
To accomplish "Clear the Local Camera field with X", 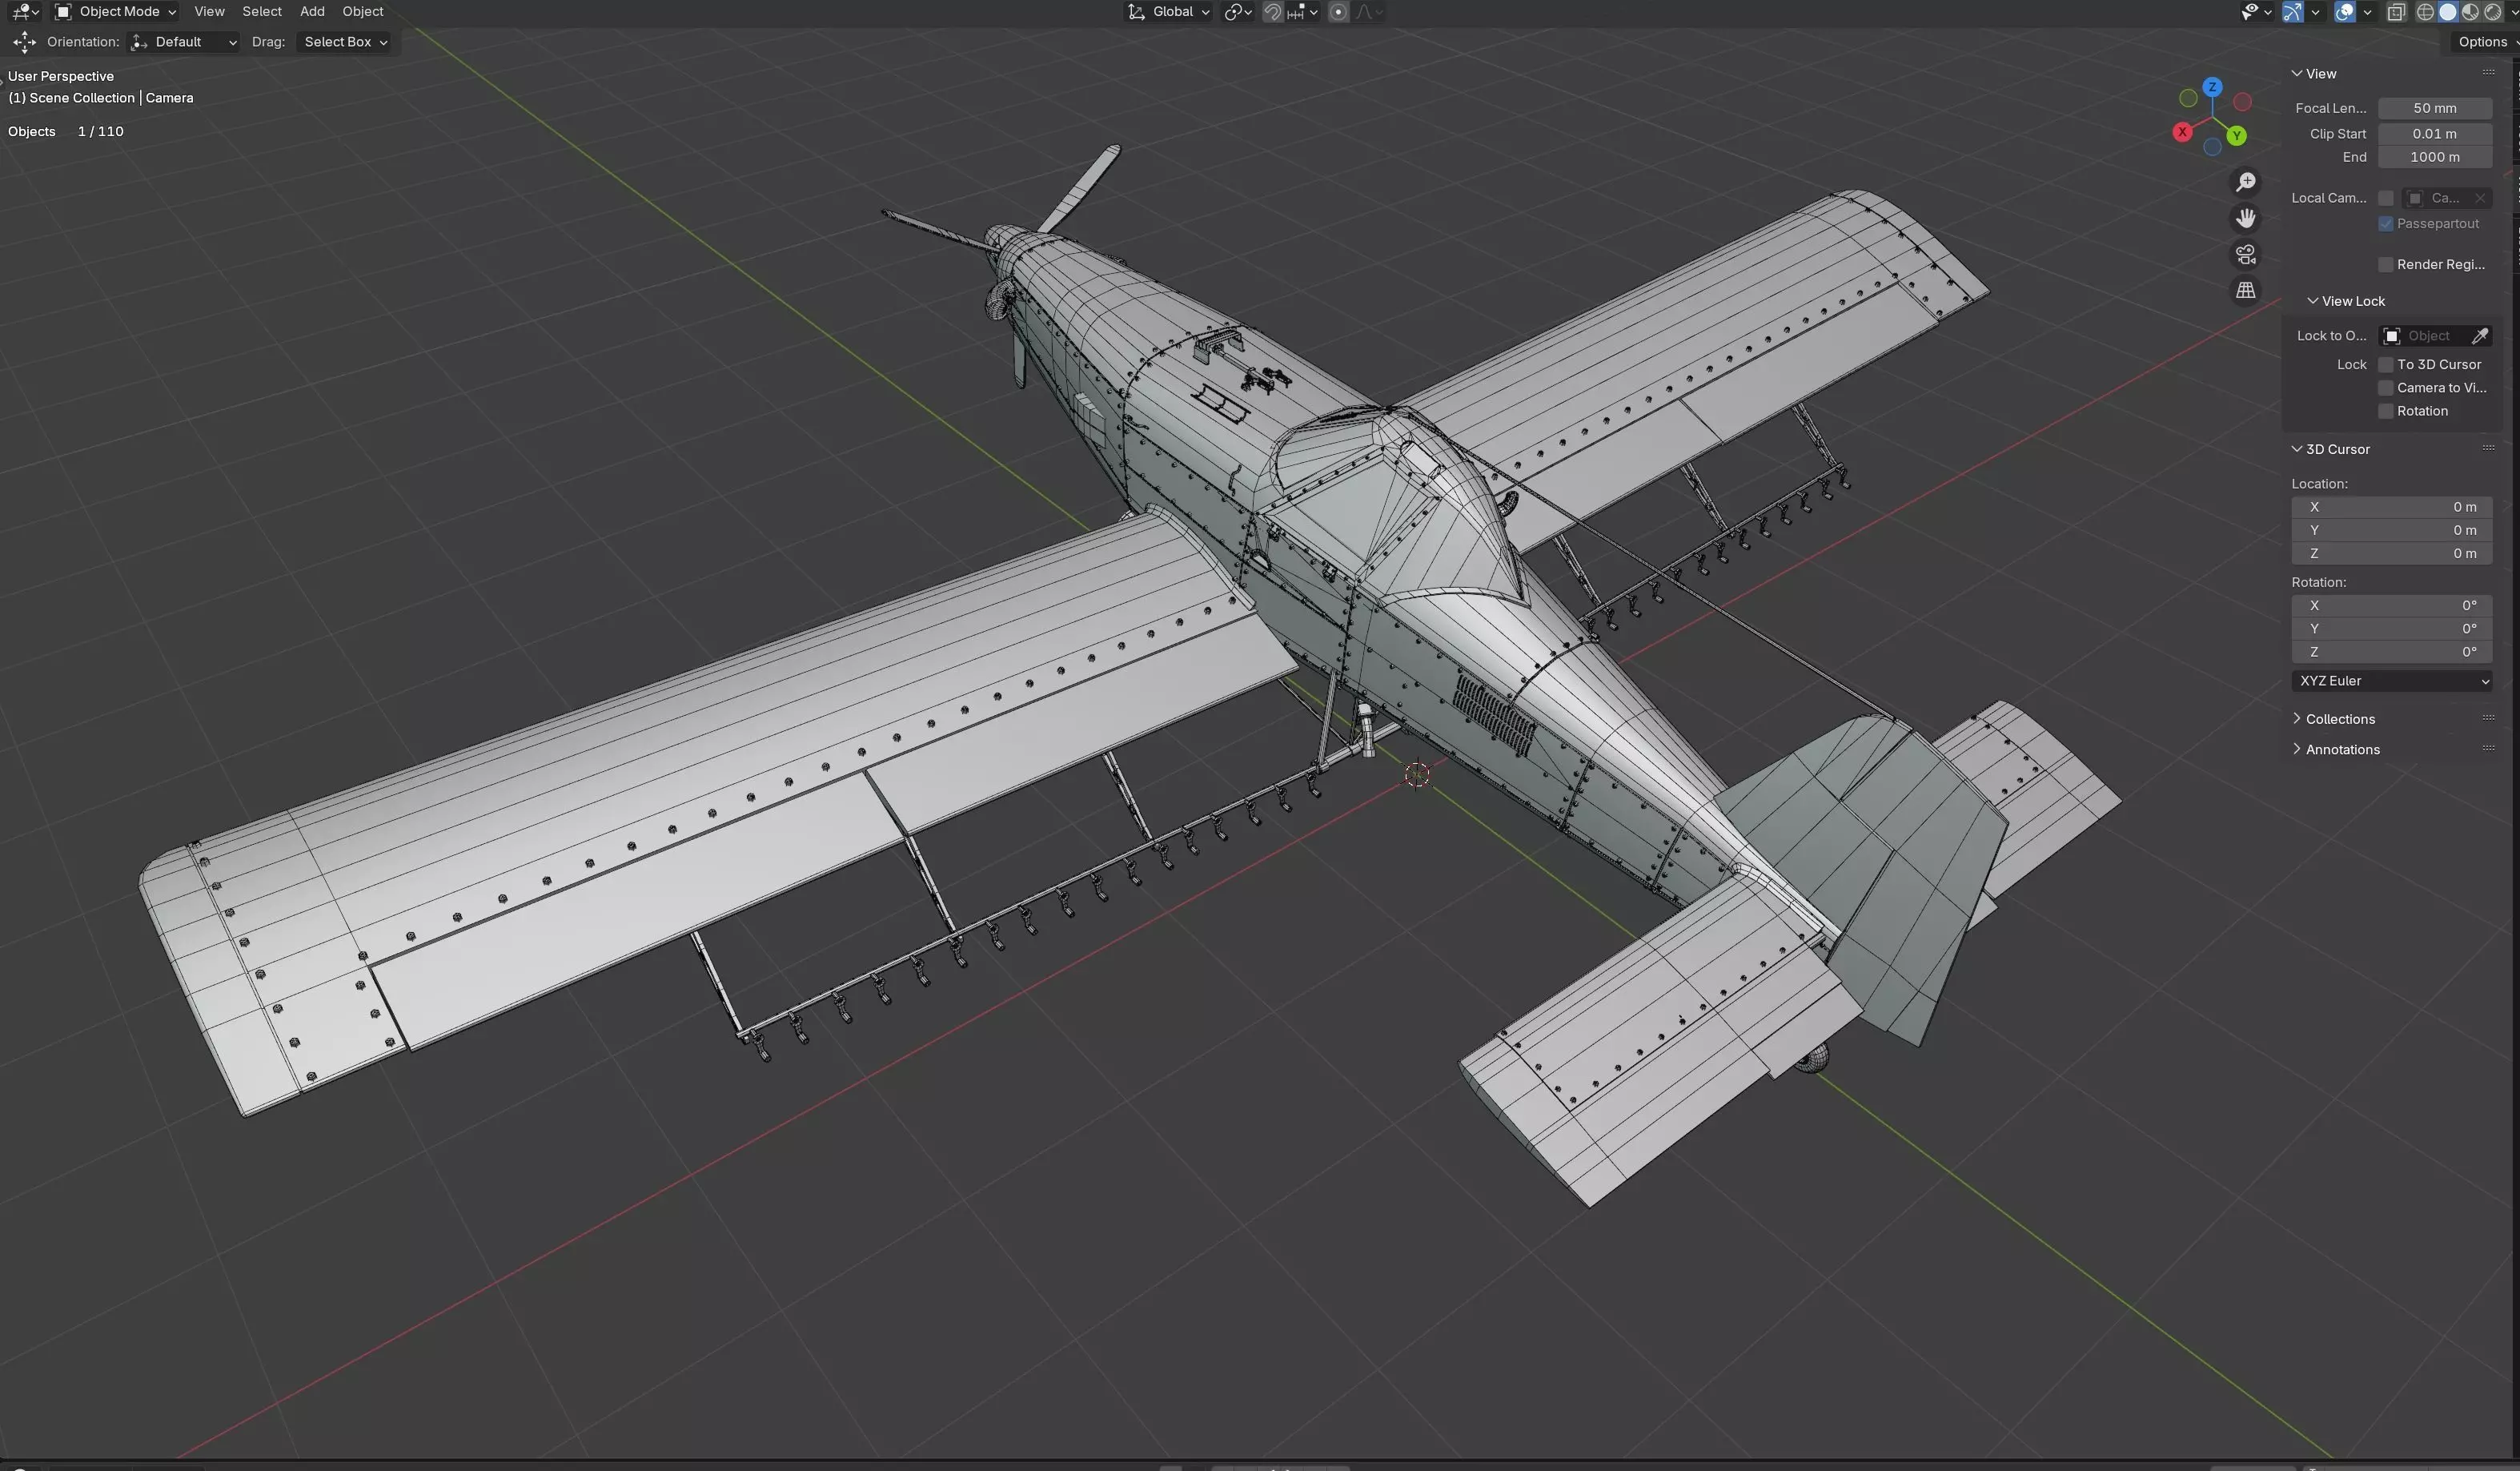I will [2480, 198].
